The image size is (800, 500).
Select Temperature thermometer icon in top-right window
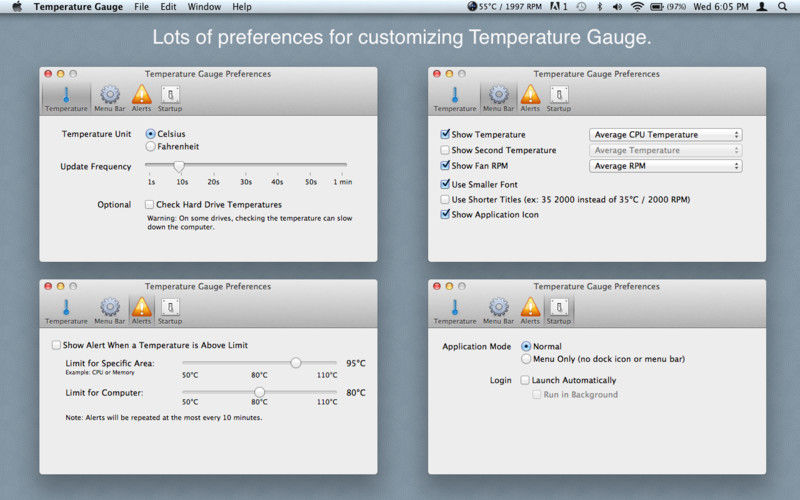click(455, 95)
